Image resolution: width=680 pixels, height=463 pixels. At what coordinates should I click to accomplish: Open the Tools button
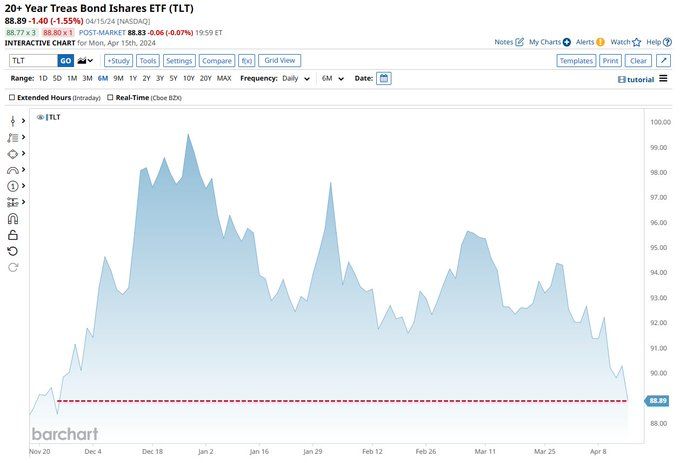coord(148,61)
